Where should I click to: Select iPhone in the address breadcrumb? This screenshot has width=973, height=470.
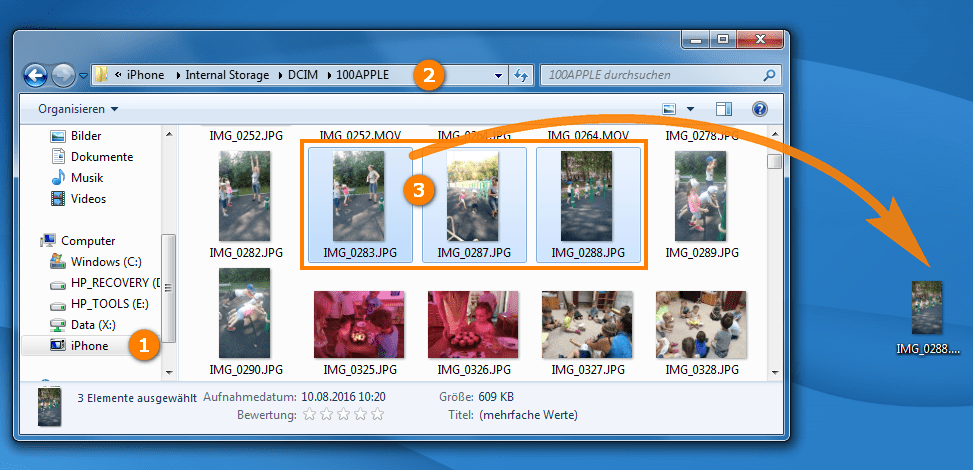[x=145, y=75]
